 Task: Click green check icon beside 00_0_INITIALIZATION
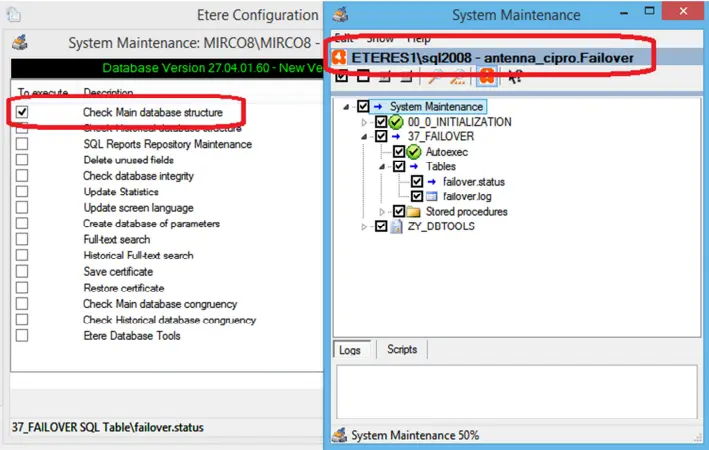pos(397,122)
